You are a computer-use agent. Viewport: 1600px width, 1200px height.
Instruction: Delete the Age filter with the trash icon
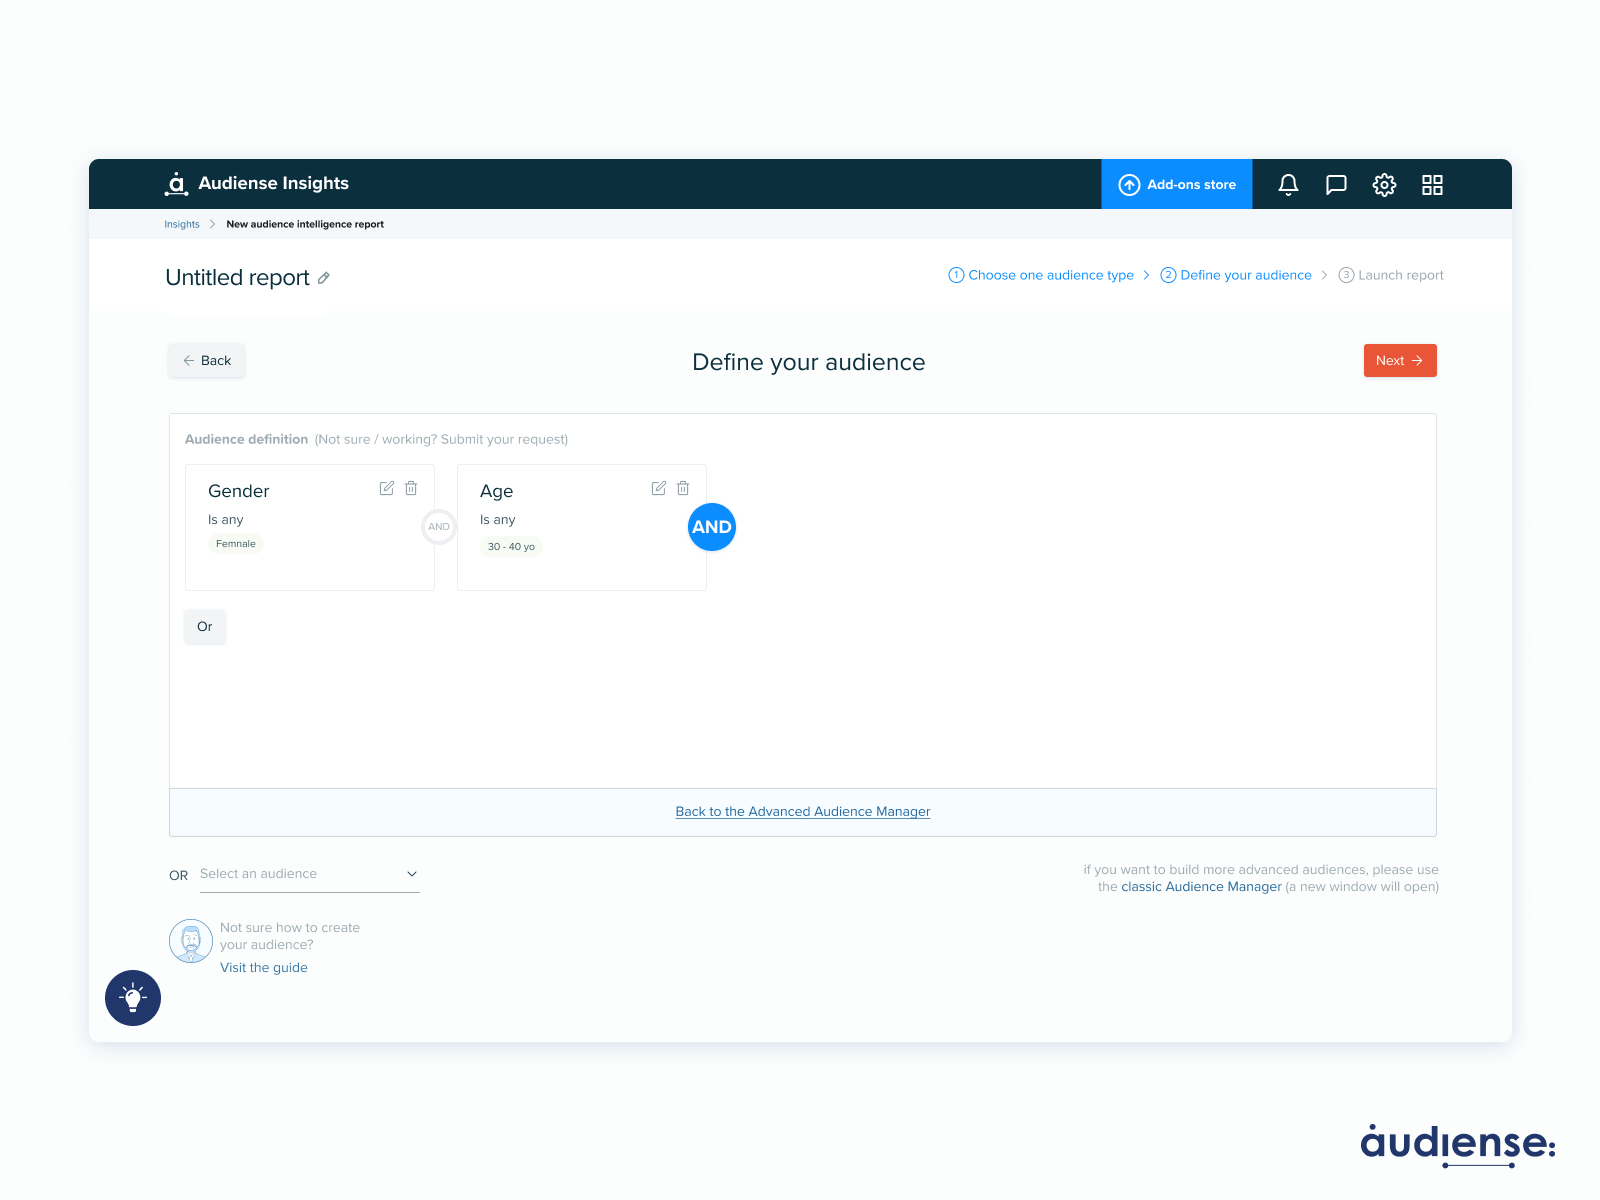tap(683, 488)
